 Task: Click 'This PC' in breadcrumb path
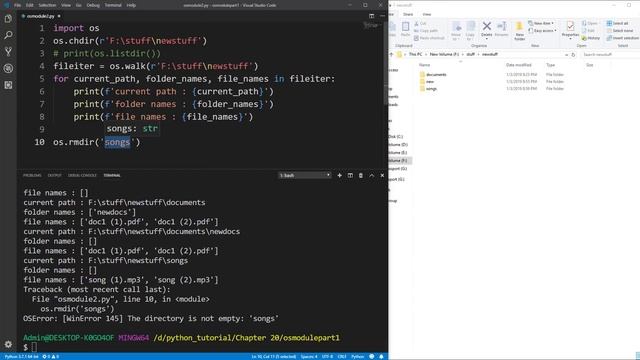point(416,54)
